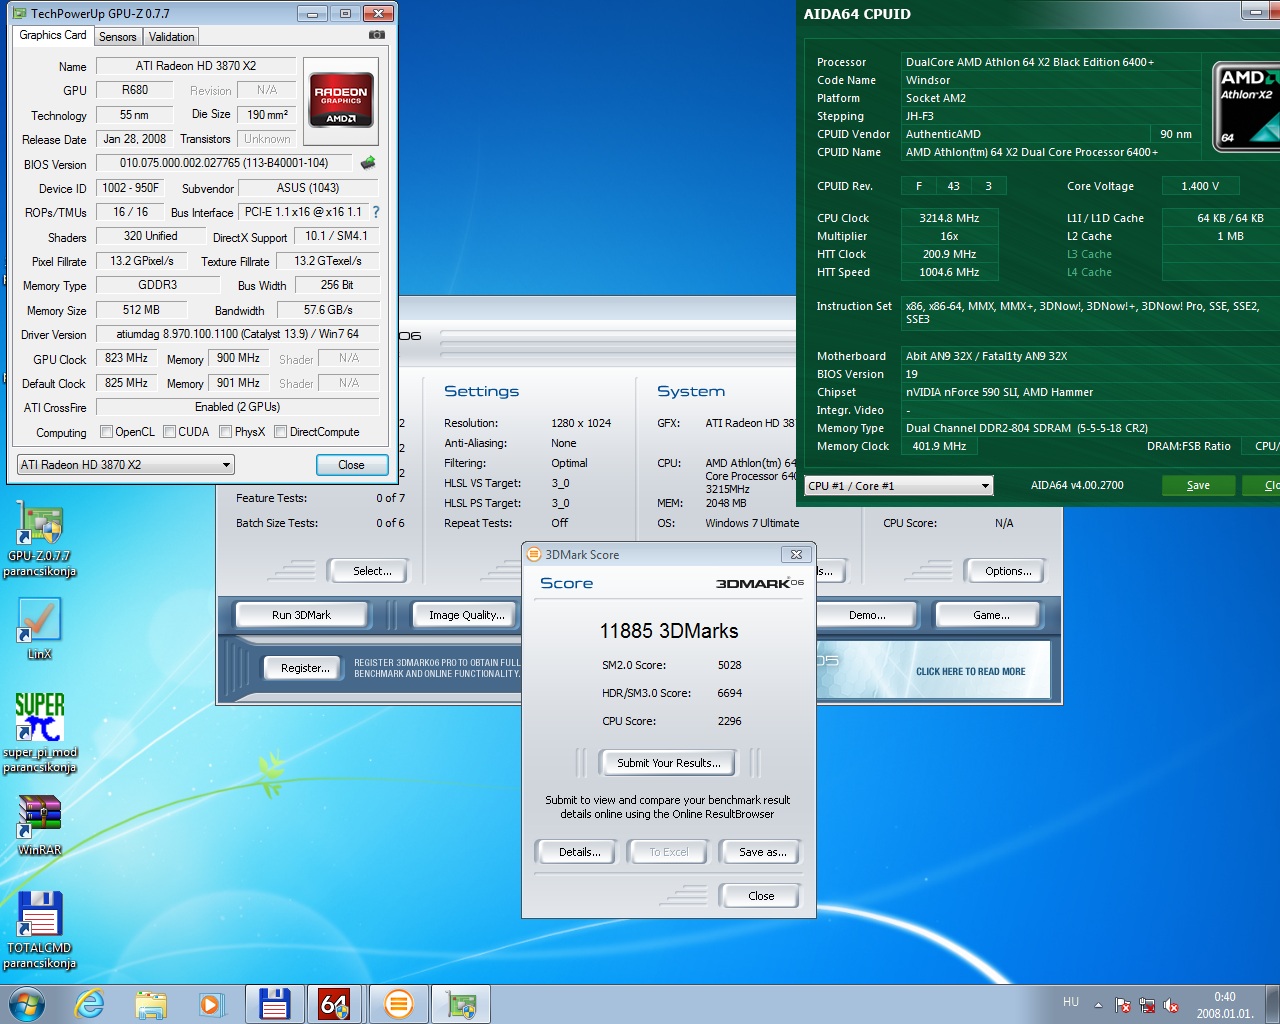Switch to the Sensors tab
The height and width of the screenshot is (1024, 1280).
118,37
